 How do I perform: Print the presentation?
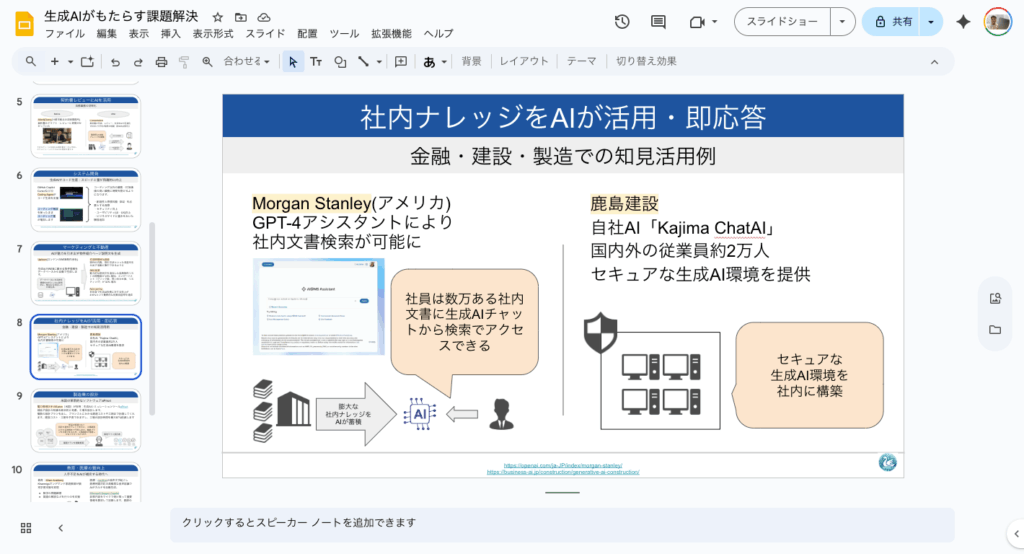(161, 62)
